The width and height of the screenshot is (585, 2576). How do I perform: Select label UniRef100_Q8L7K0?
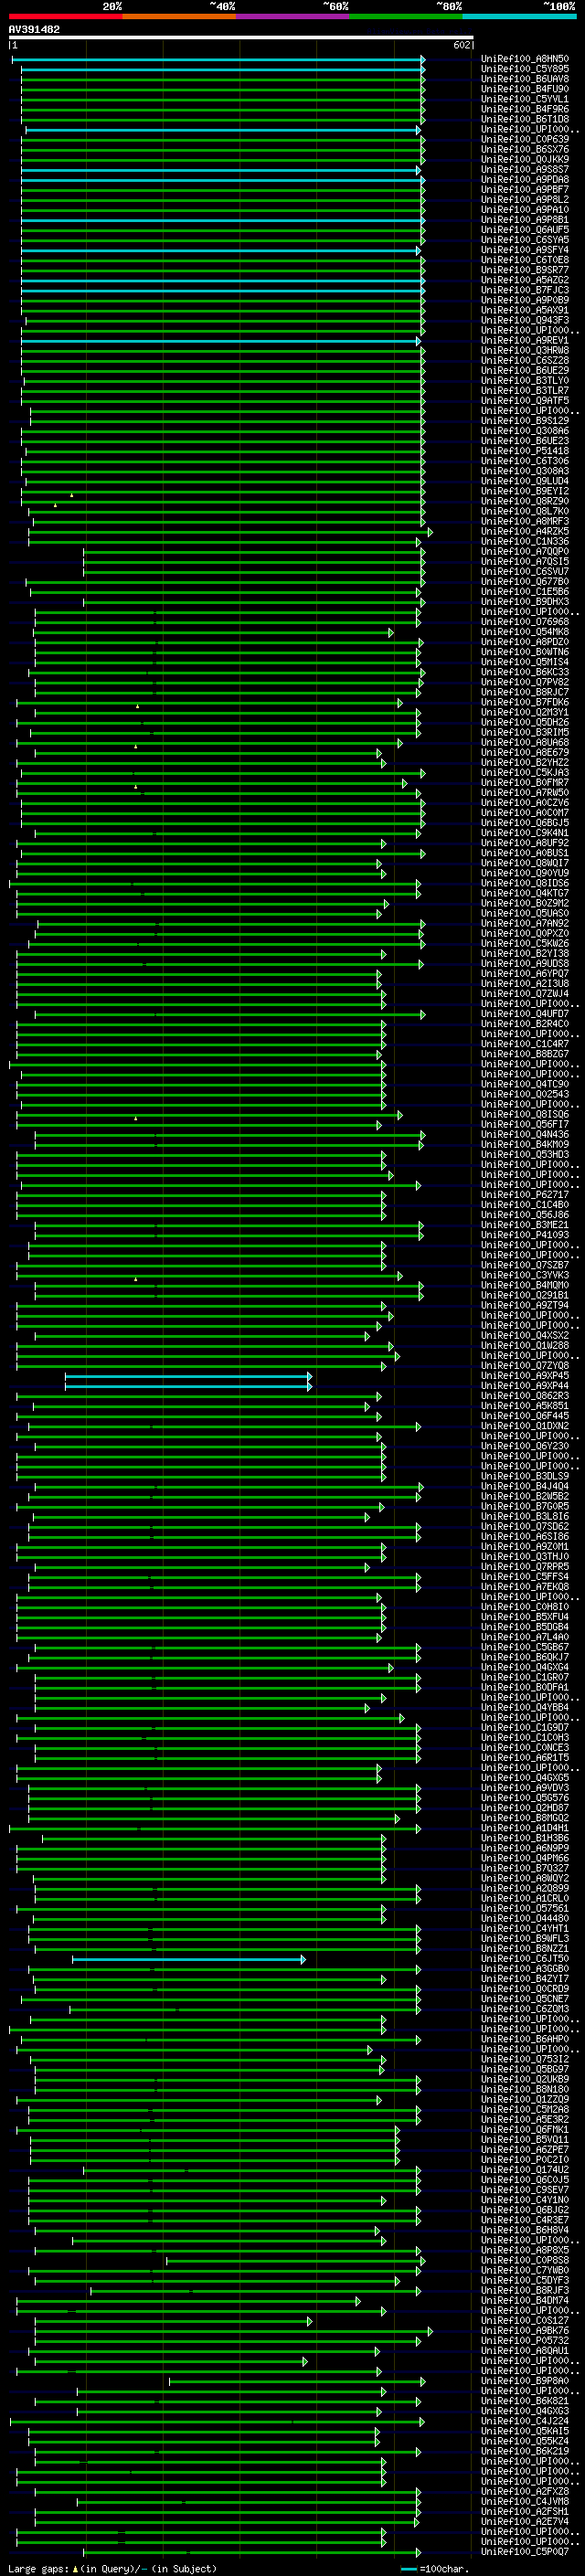click(x=525, y=511)
